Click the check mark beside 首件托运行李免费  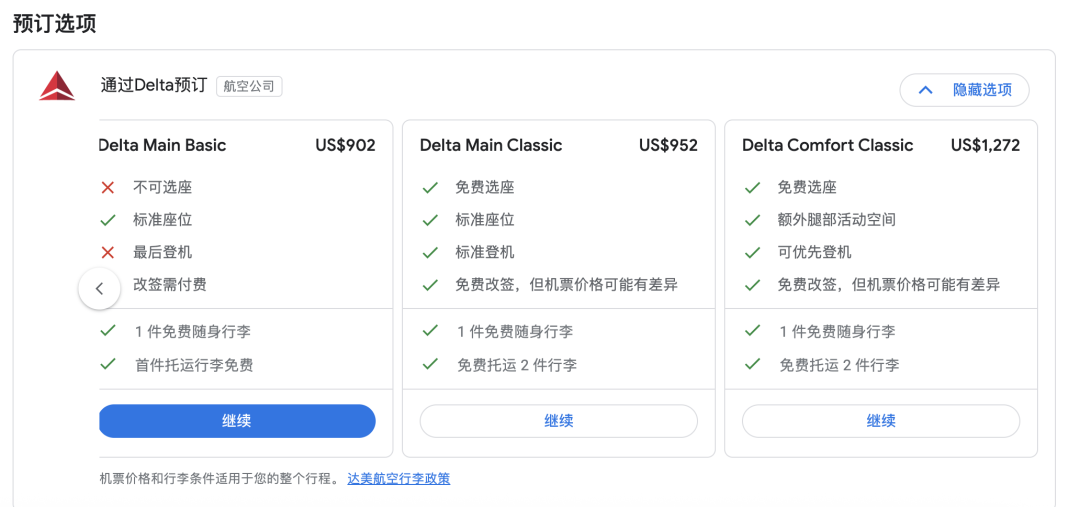coord(108,364)
